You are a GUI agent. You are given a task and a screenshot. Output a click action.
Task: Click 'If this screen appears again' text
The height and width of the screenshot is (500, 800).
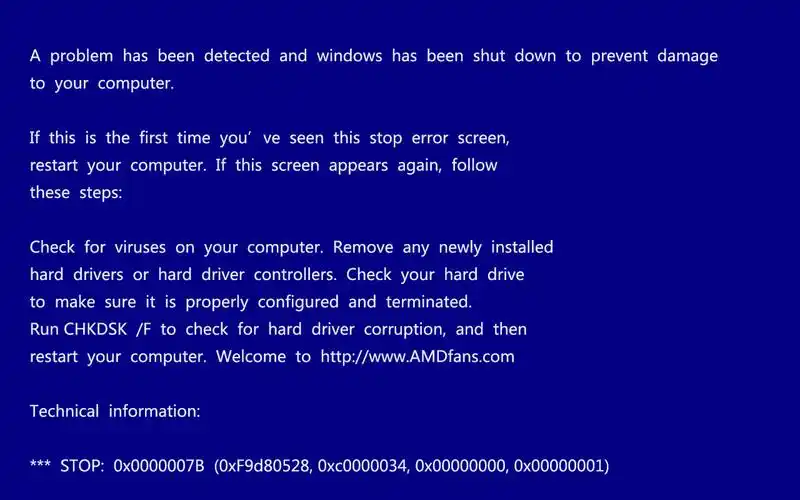click(x=329, y=165)
